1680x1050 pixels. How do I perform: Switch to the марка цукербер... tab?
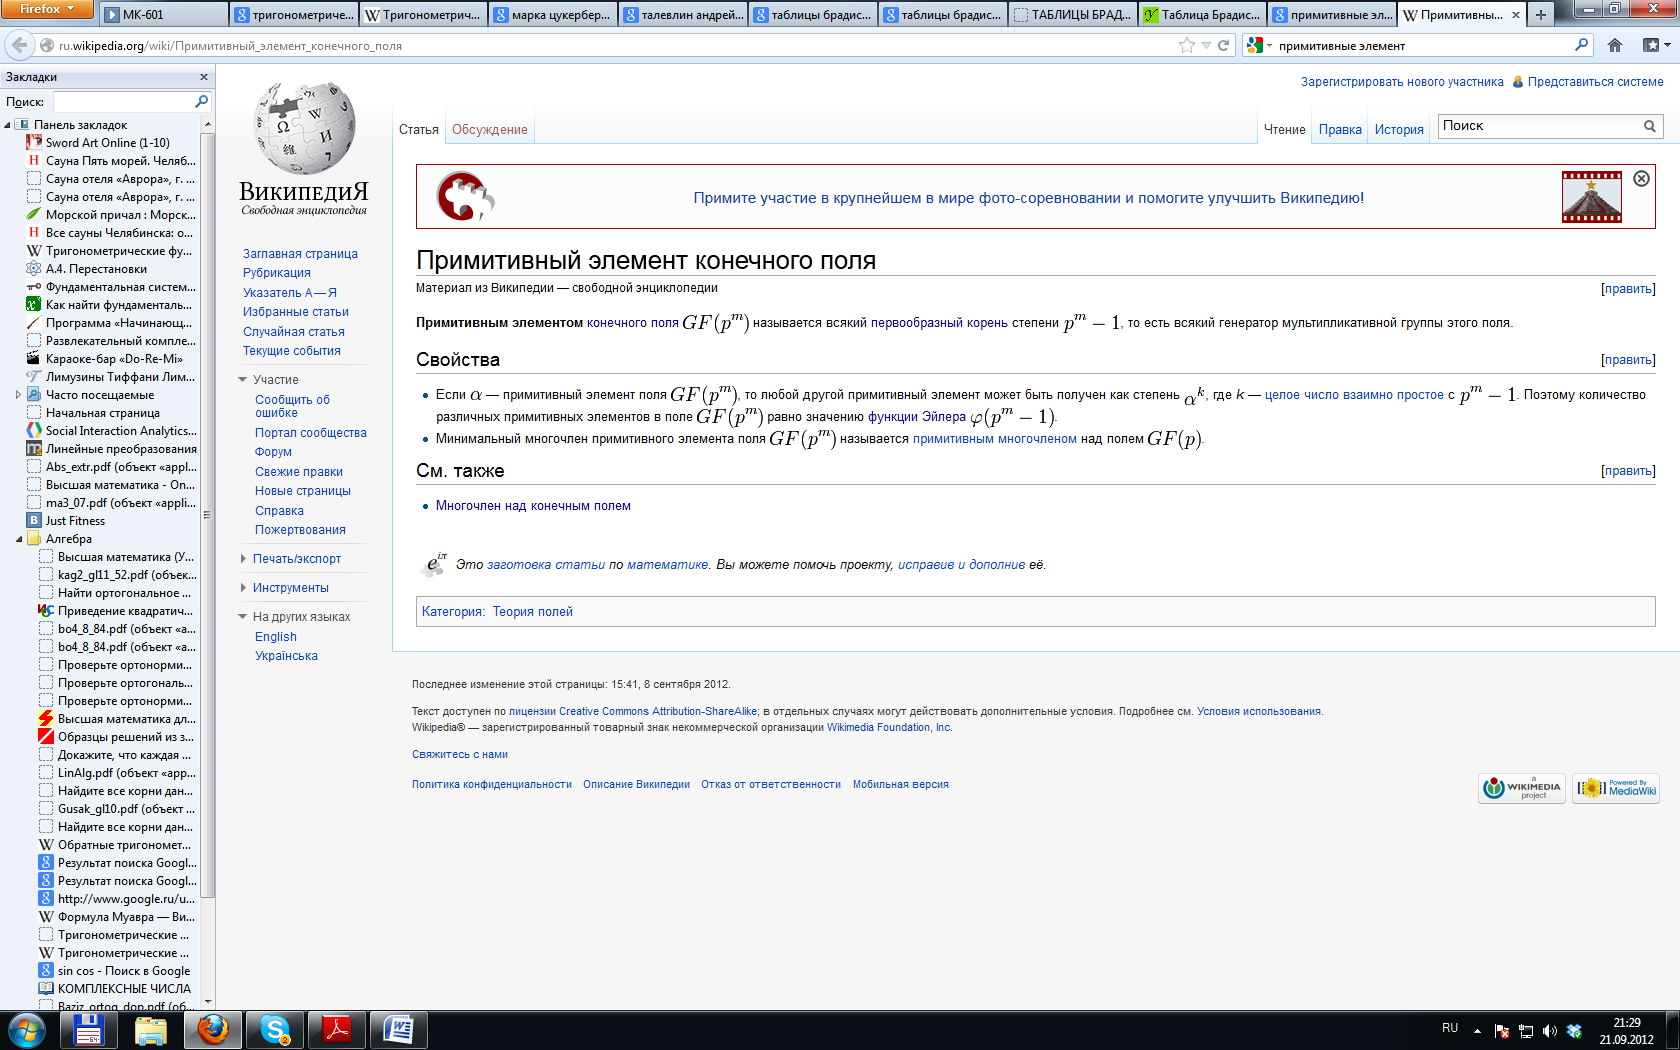click(x=553, y=15)
